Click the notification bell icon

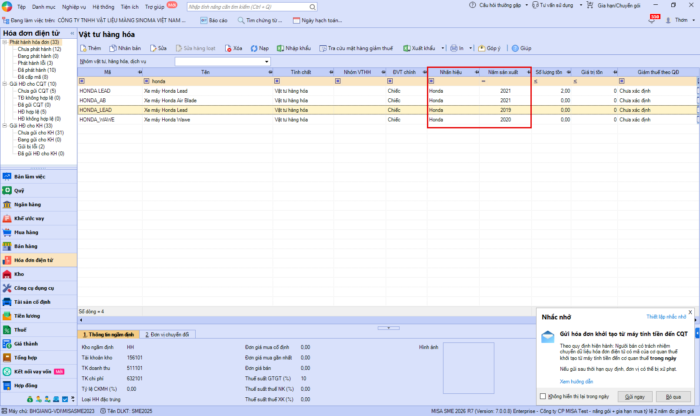pyautogui.click(x=652, y=20)
